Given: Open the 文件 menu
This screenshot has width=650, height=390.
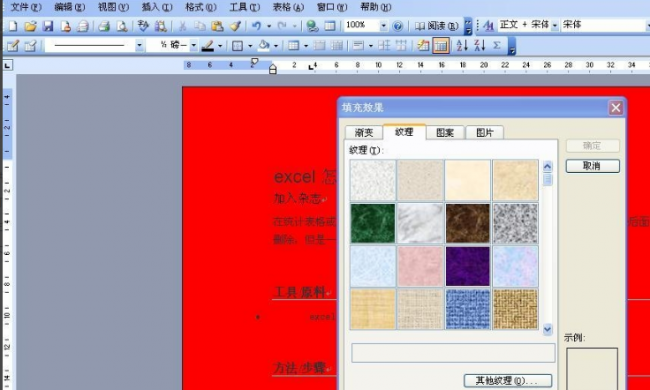Looking at the screenshot, I should tap(26, 7).
